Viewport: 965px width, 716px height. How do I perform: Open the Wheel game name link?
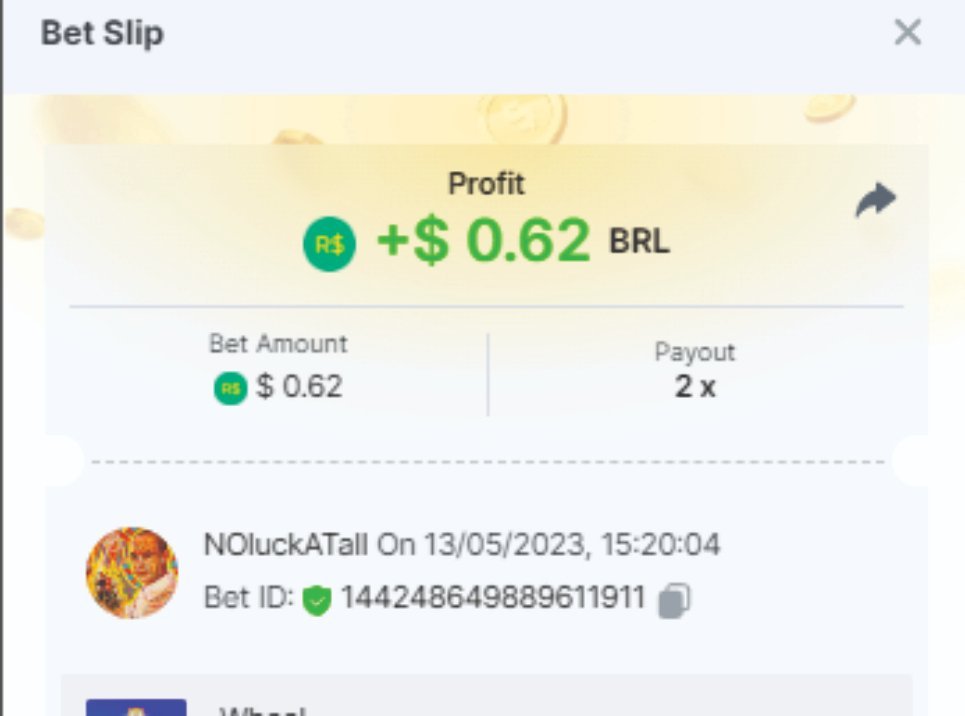263,710
